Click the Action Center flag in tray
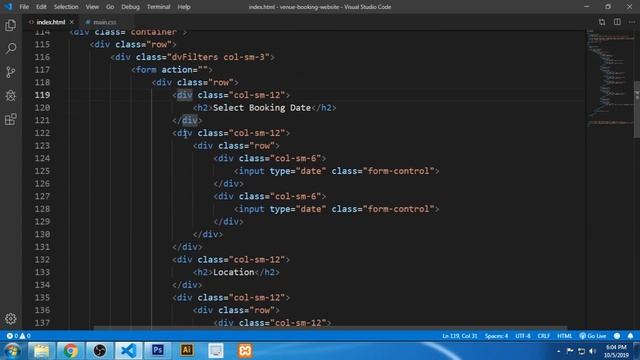This screenshot has width=640, height=360. [x=570, y=351]
